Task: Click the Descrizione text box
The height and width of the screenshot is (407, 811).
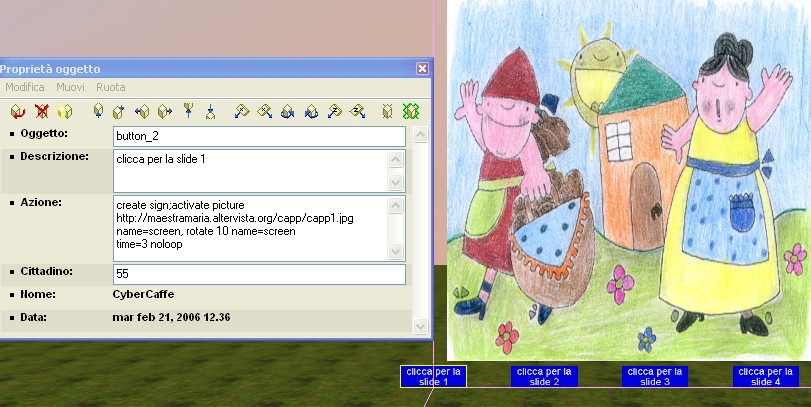Action: pyautogui.click(x=259, y=171)
